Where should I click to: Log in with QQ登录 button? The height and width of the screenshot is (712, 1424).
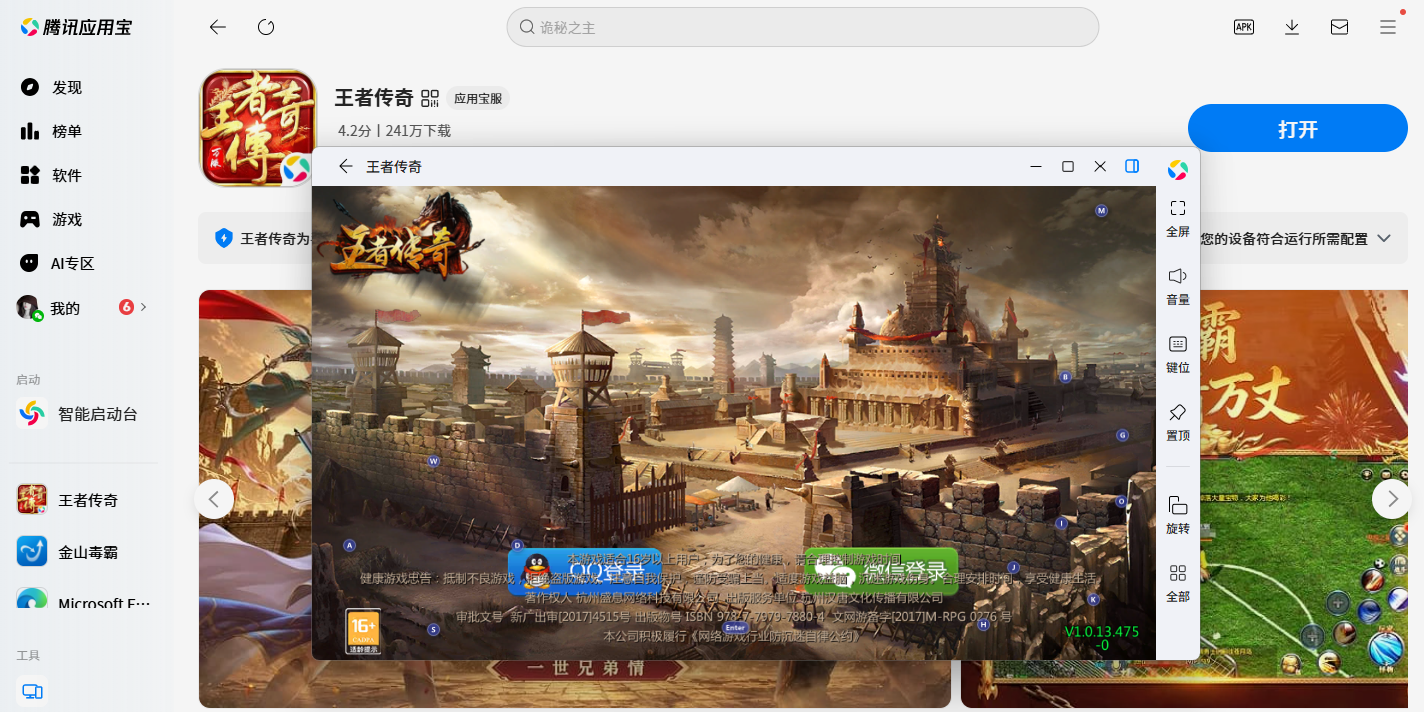584,571
